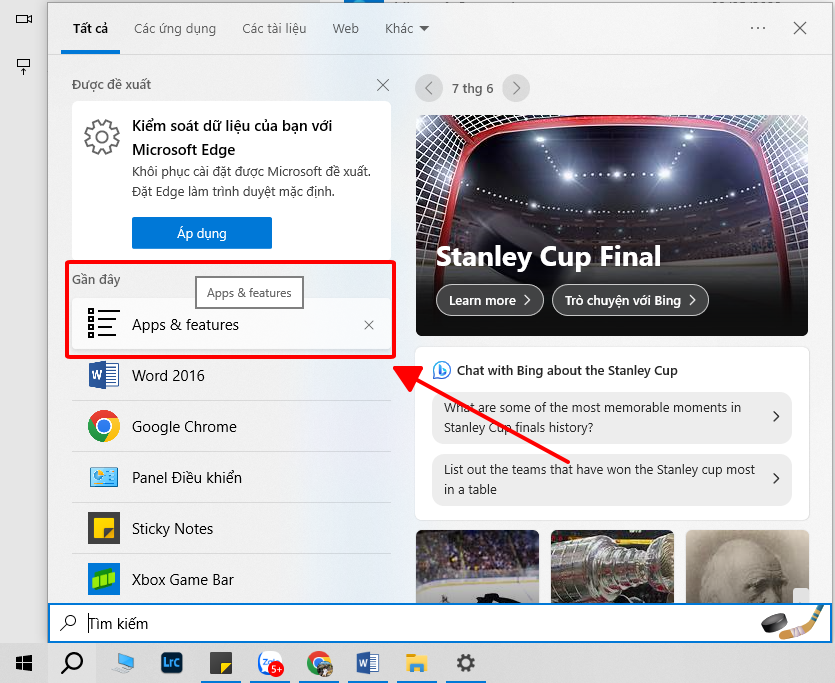
Task: Click Kiểm soát dữ liệu Microsoft Edge title
Action: 232,137
